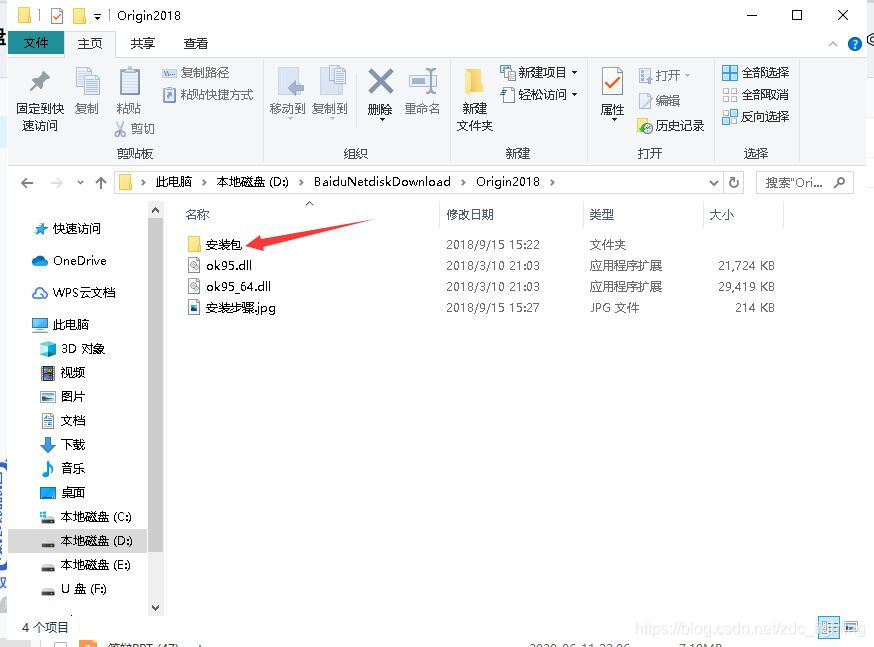This screenshot has width=874, height=647.
Task: Click the Open (打开) ribbon button
Action: [x=664, y=75]
